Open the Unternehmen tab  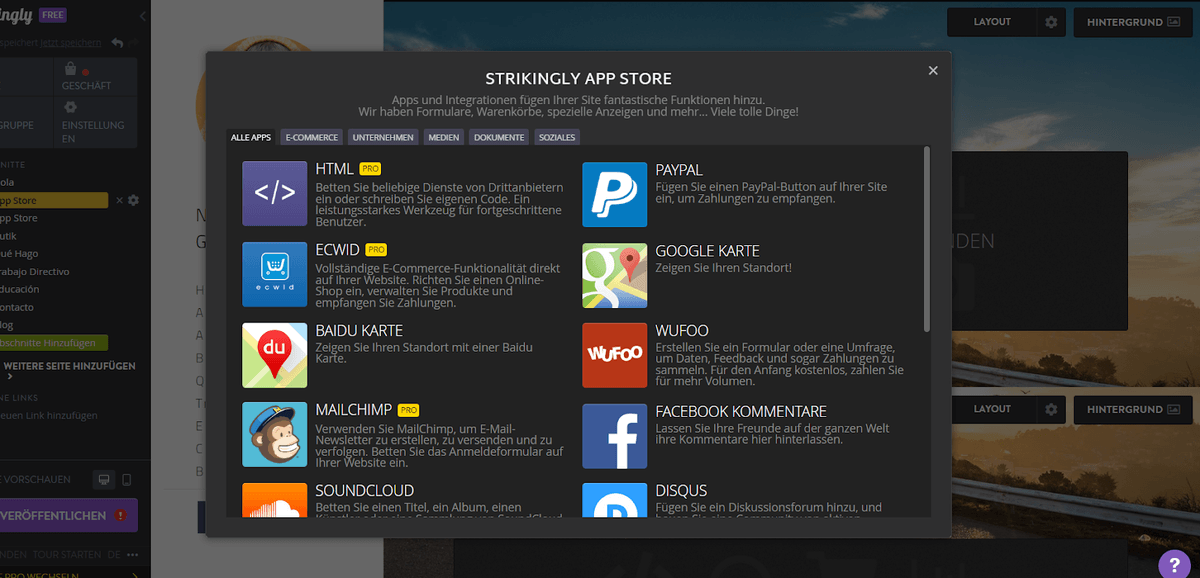coord(383,137)
